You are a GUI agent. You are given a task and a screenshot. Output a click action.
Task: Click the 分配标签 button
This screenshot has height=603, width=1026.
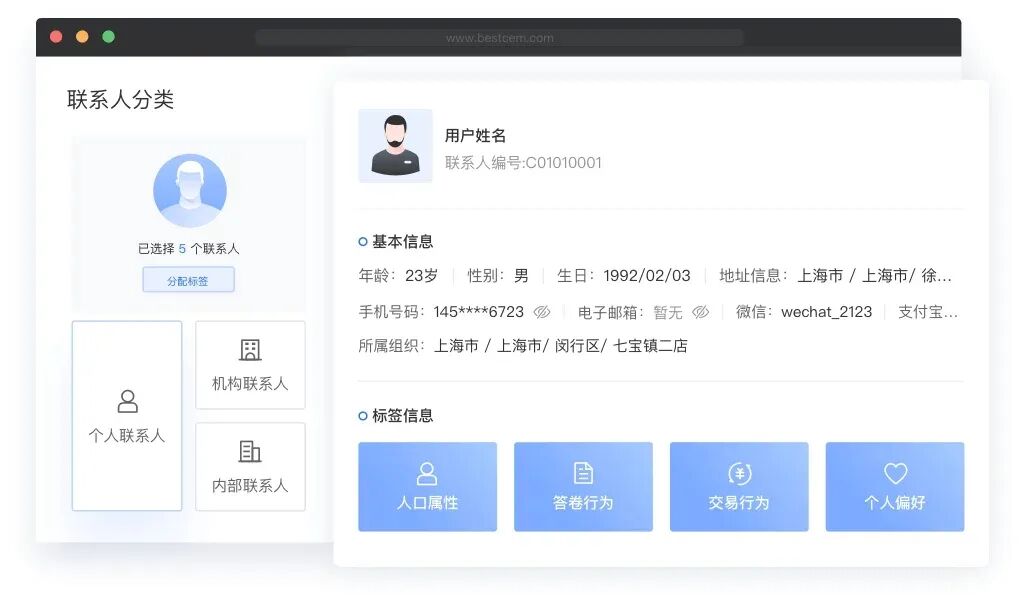[x=189, y=280]
